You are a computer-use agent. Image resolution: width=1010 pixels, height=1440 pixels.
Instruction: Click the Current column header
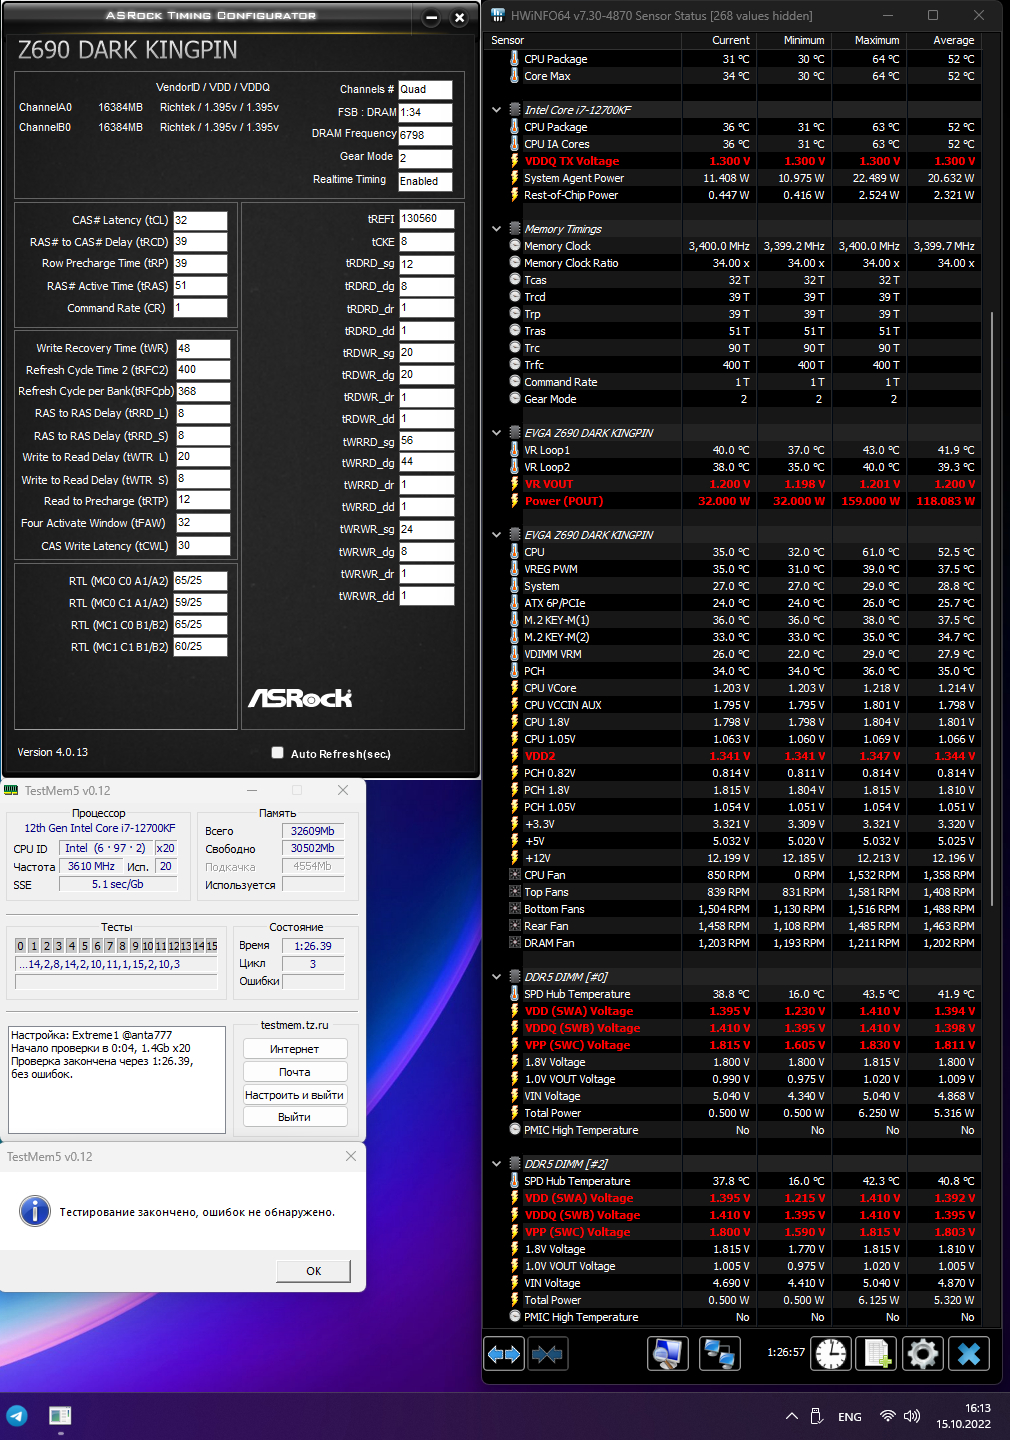point(718,40)
